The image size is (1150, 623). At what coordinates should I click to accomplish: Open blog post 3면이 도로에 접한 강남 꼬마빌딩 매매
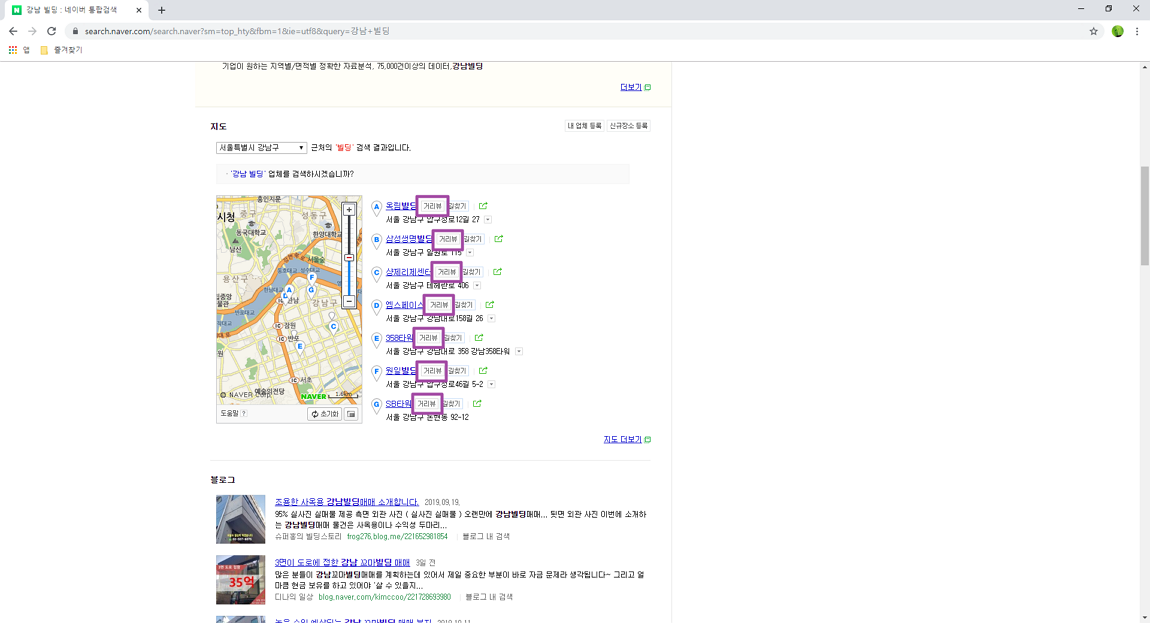pos(342,563)
